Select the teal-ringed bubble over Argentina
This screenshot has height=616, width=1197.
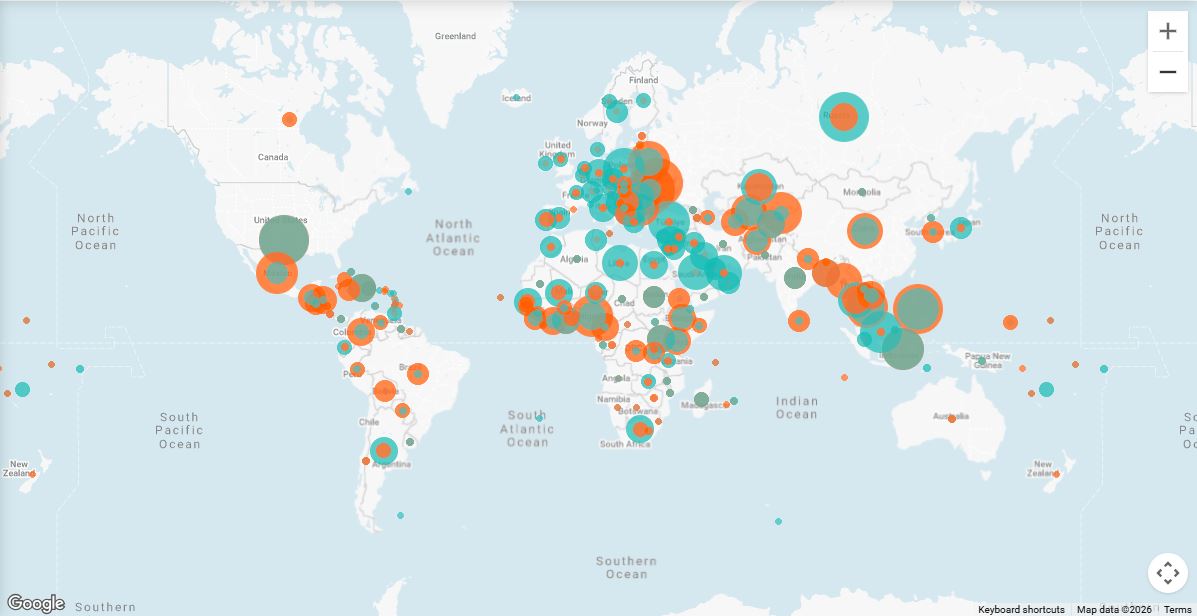(383, 451)
